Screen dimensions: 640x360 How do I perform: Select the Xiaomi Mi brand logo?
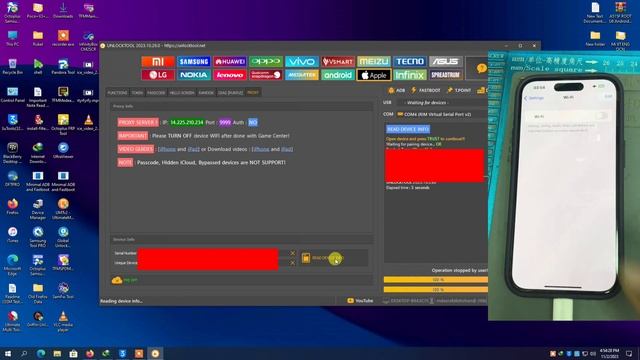pos(158,62)
